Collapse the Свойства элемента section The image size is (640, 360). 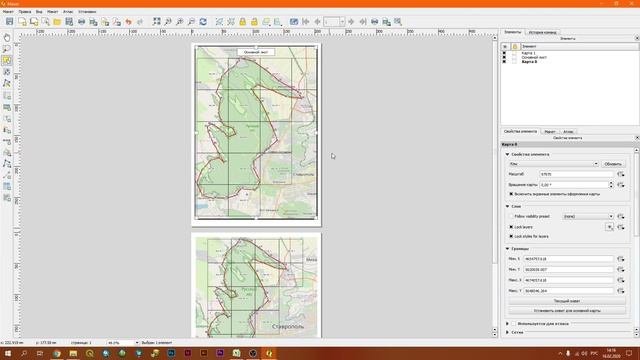tap(507, 154)
